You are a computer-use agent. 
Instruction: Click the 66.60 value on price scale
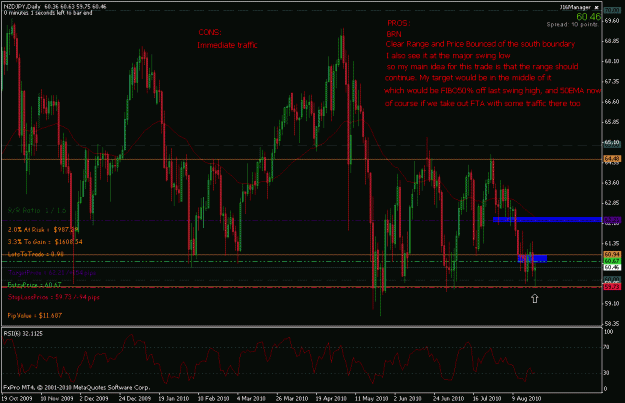click(612, 102)
